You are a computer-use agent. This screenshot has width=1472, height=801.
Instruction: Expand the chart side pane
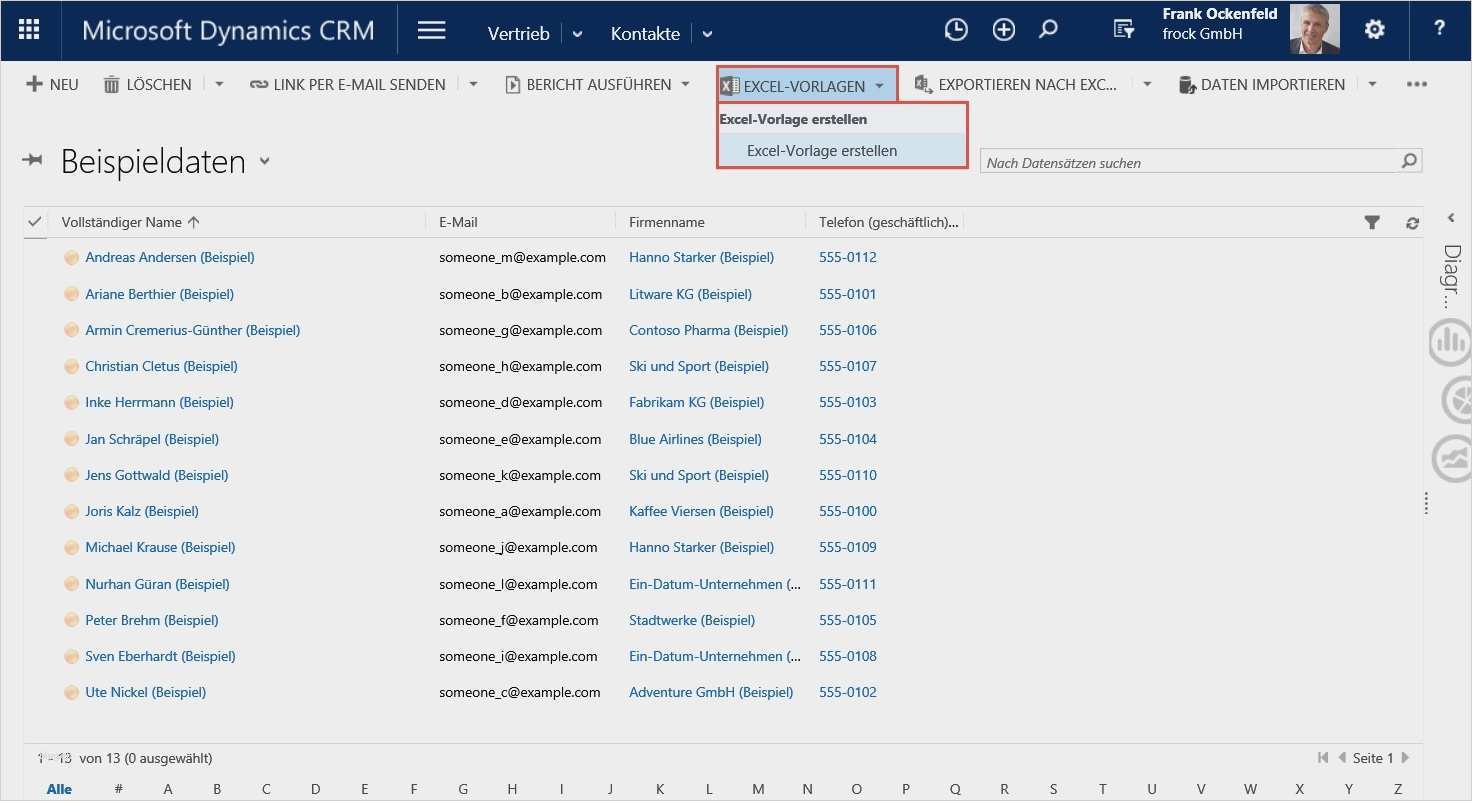(1451, 218)
